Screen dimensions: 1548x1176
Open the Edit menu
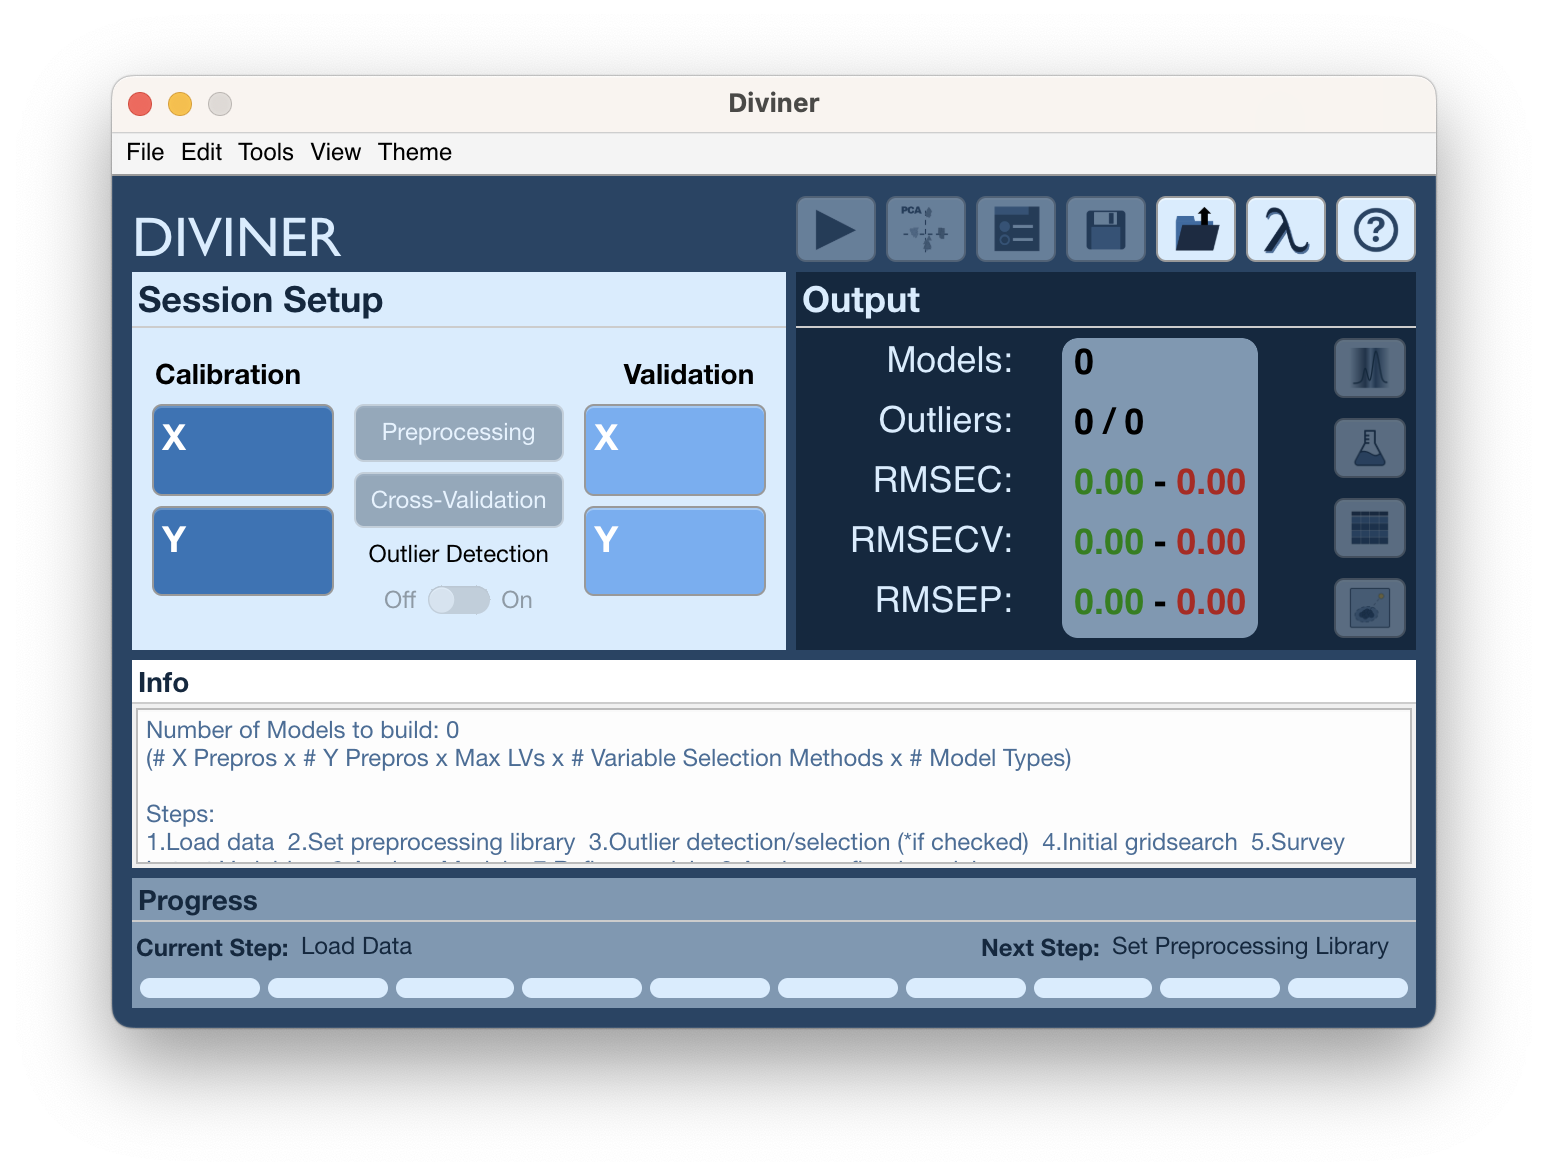click(202, 152)
